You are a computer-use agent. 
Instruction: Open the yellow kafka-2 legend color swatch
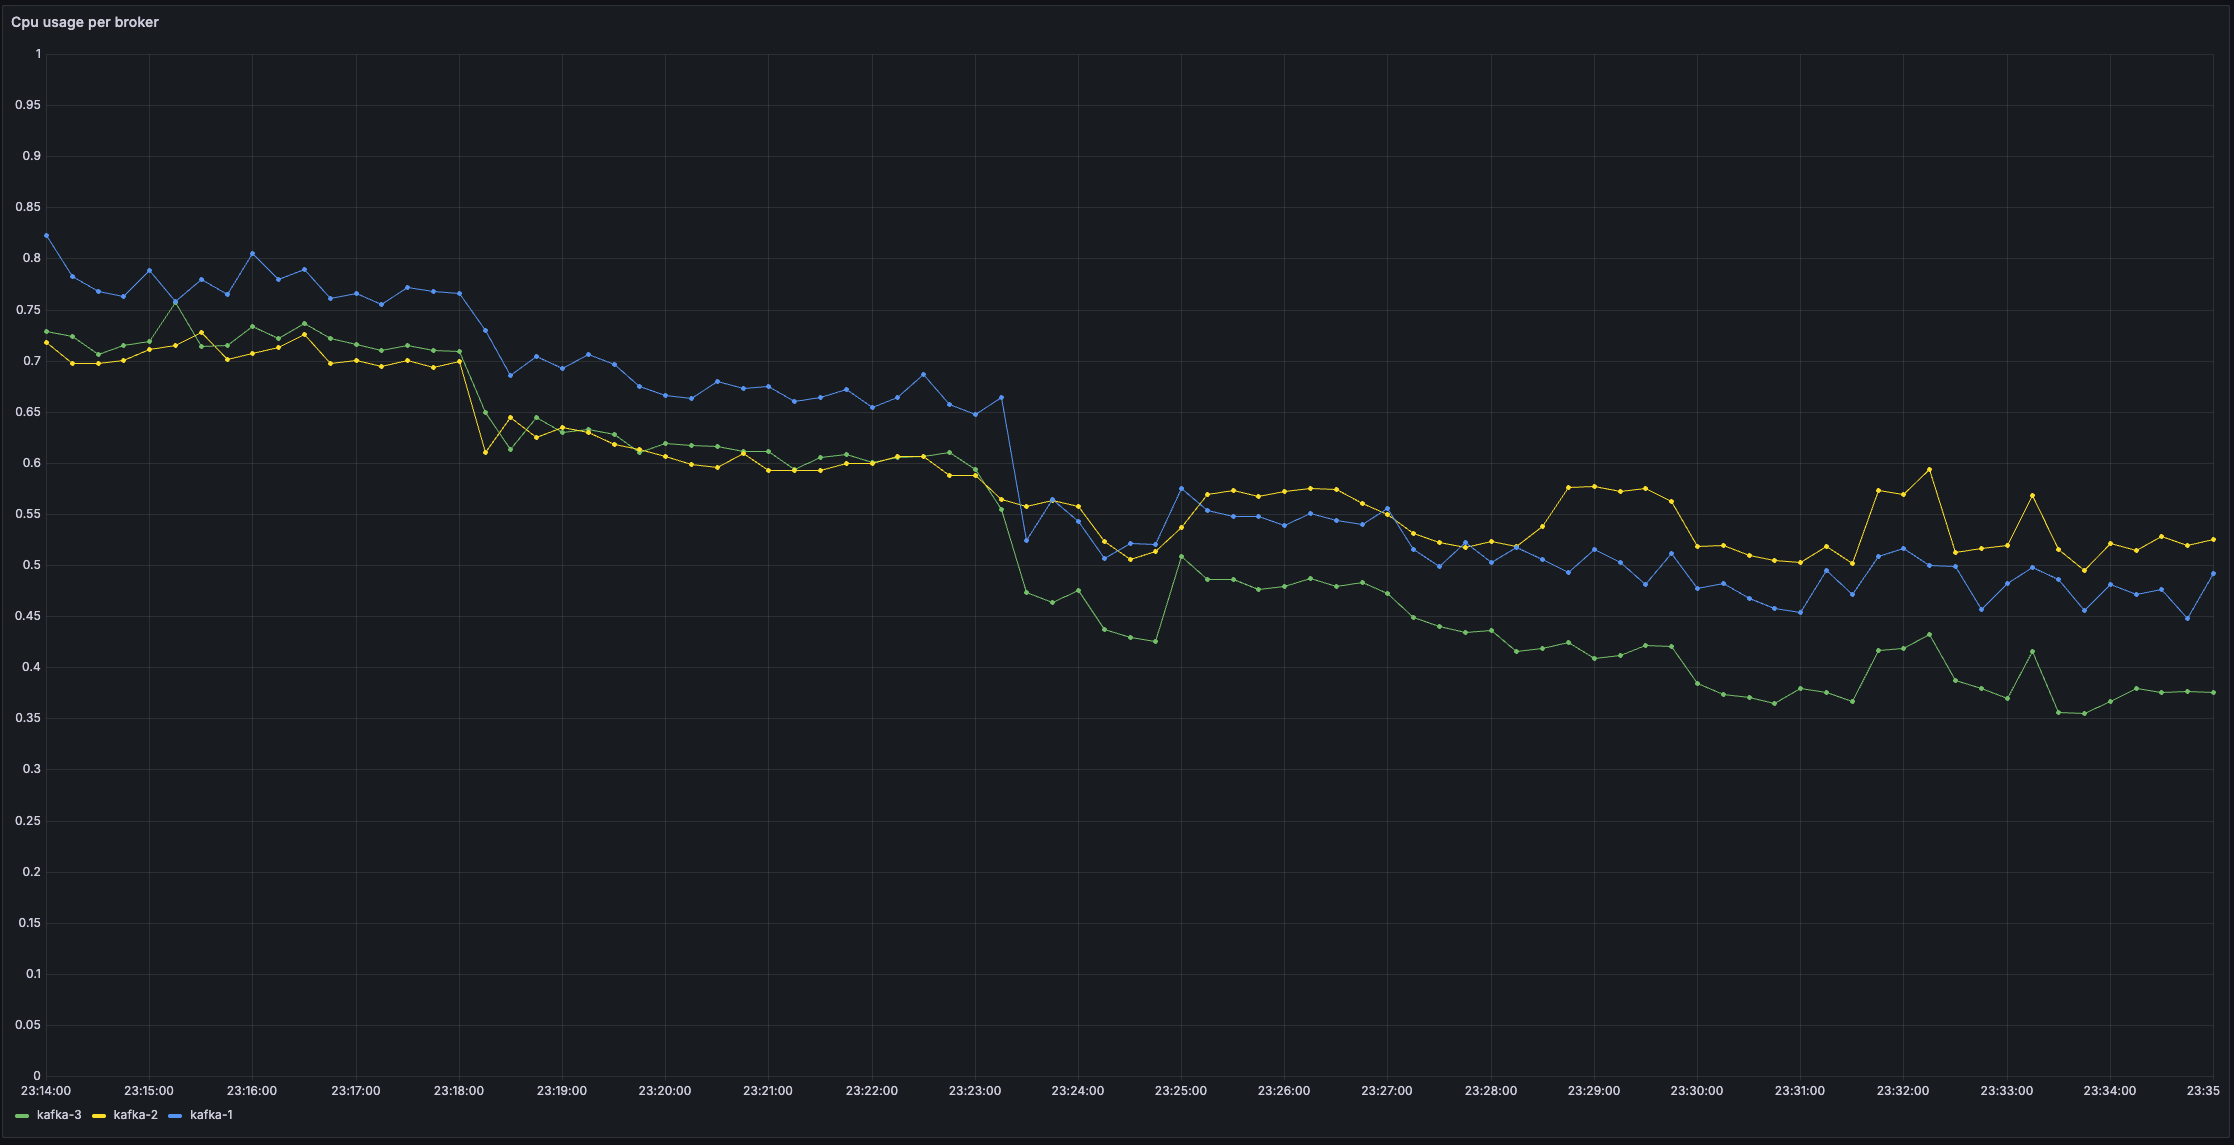(99, 1115)
